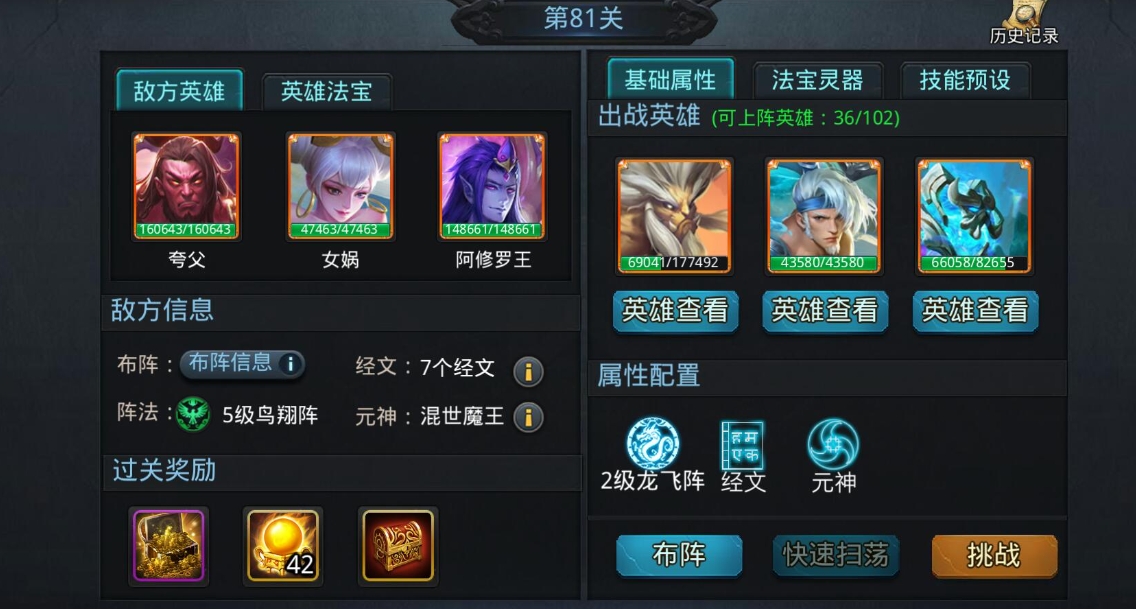The width and height of the screenshot is (1136, 609).
Task: Click the 快速扫荡 button
Action: click(x=835, y=555)
